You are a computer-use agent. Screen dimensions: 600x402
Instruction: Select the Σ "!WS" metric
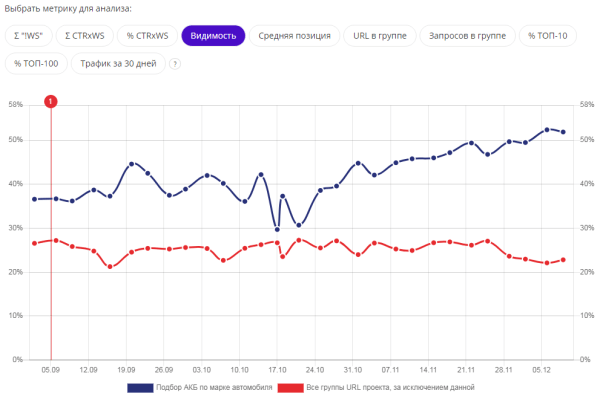click(x=33, y=36)
